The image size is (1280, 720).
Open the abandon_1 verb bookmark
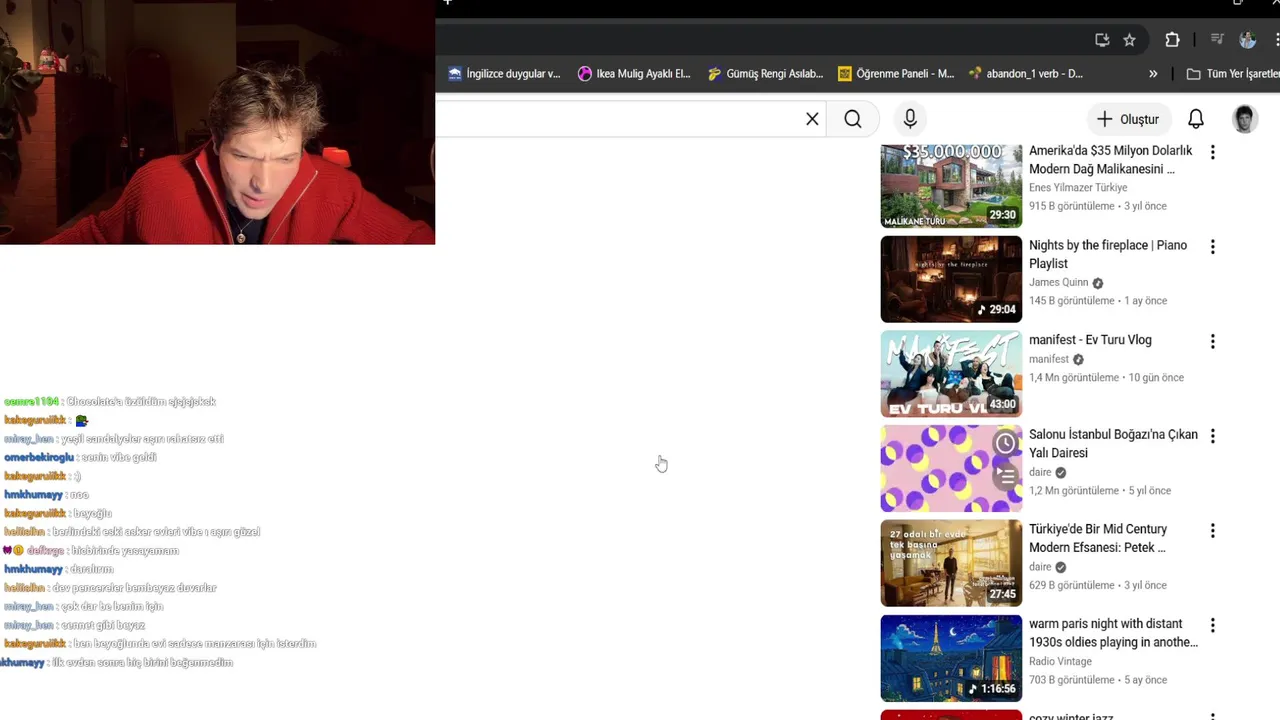click(x=1026, y=74)
